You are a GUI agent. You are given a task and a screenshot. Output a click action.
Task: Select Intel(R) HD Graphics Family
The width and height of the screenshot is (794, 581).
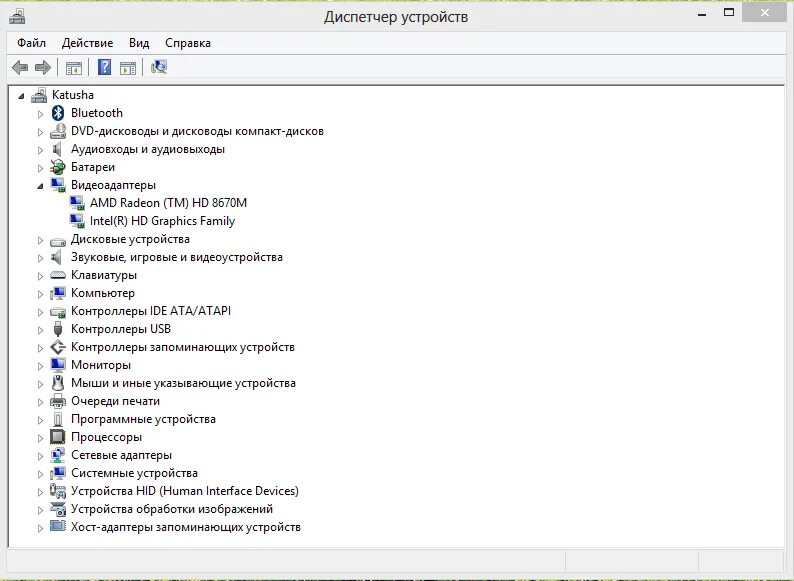click(x=162, y=221)
